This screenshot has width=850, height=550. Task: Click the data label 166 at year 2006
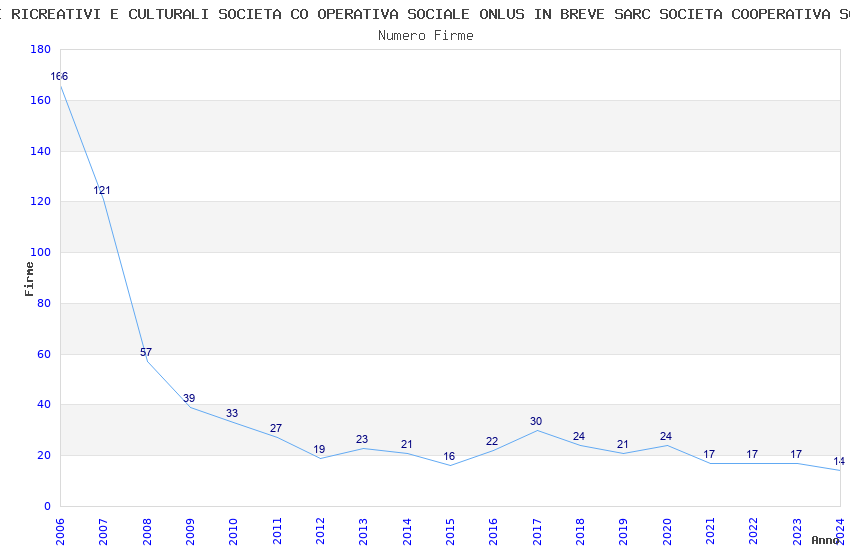[x=59, y=76]
